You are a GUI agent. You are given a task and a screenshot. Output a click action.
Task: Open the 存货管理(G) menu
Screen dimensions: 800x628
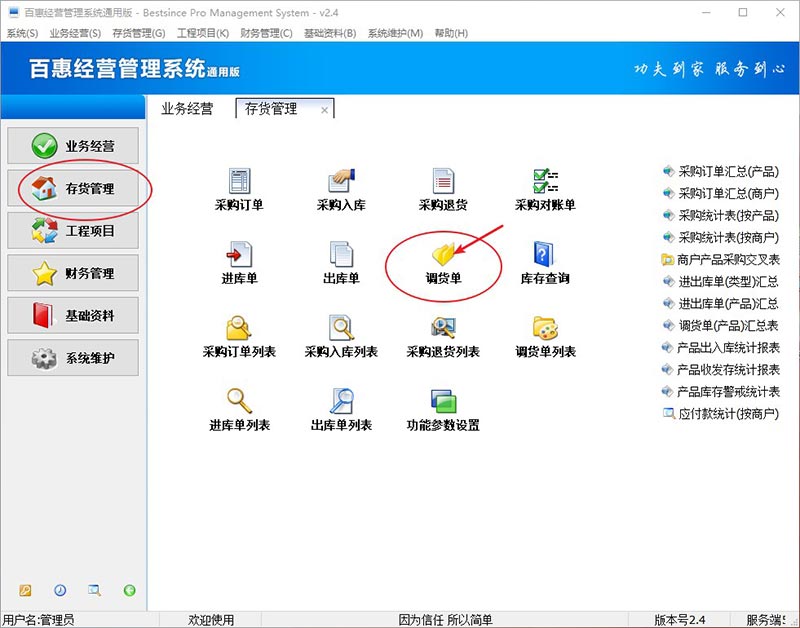[x=139, y=33]
